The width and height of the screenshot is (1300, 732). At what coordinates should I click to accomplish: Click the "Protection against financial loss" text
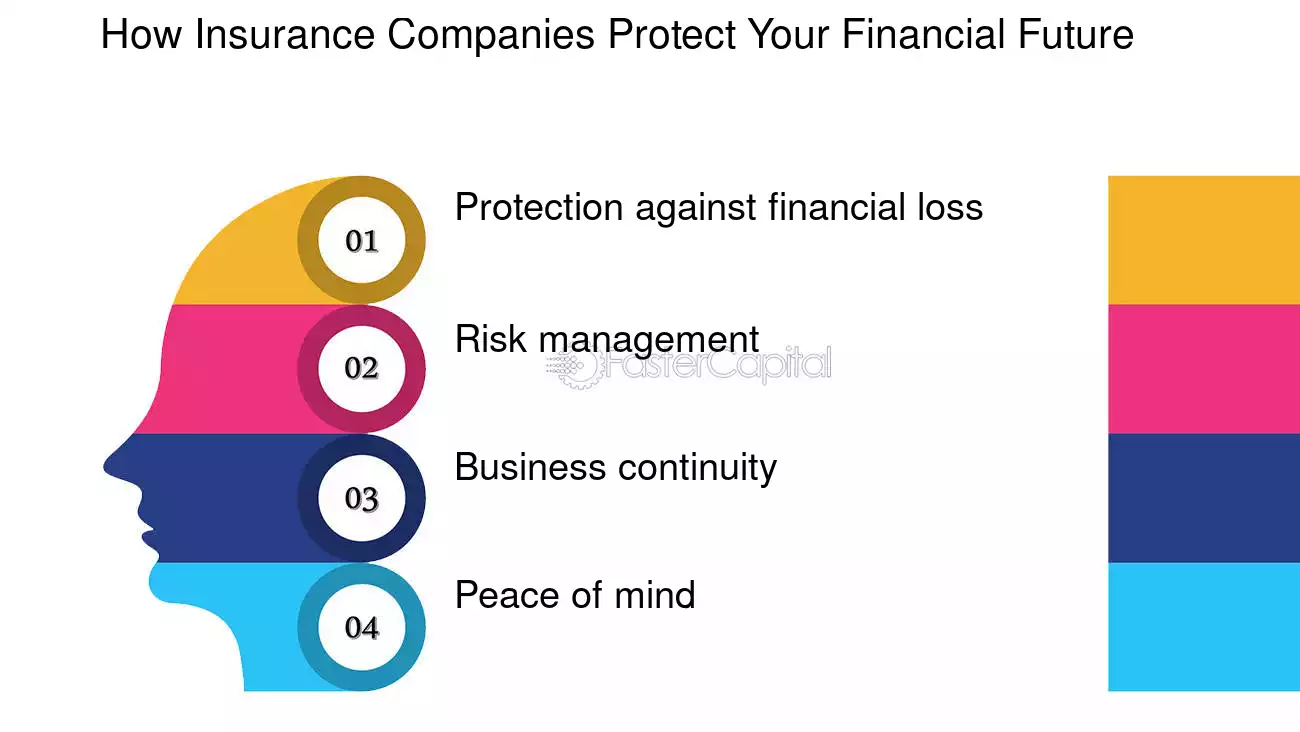pyautogui.click(x=718, y=207)
